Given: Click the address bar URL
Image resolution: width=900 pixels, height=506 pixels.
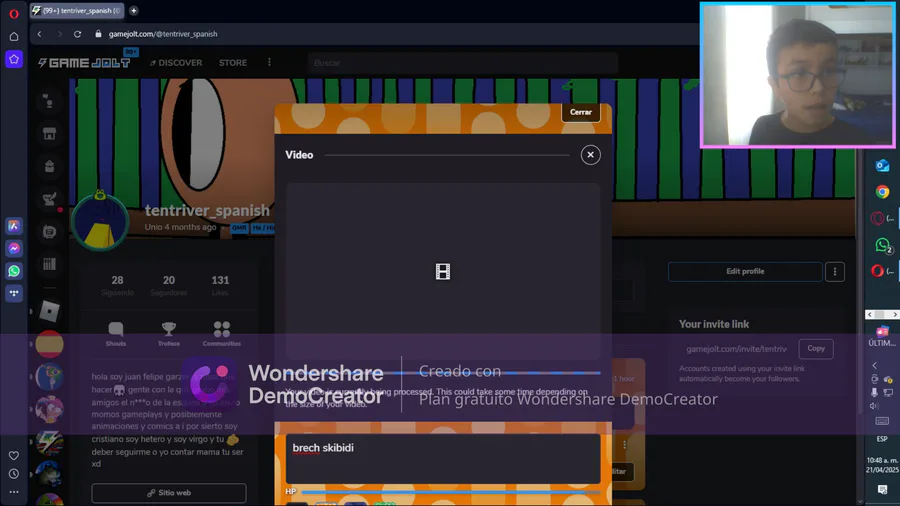Looking at the screenshot, I should pos(163,34).
